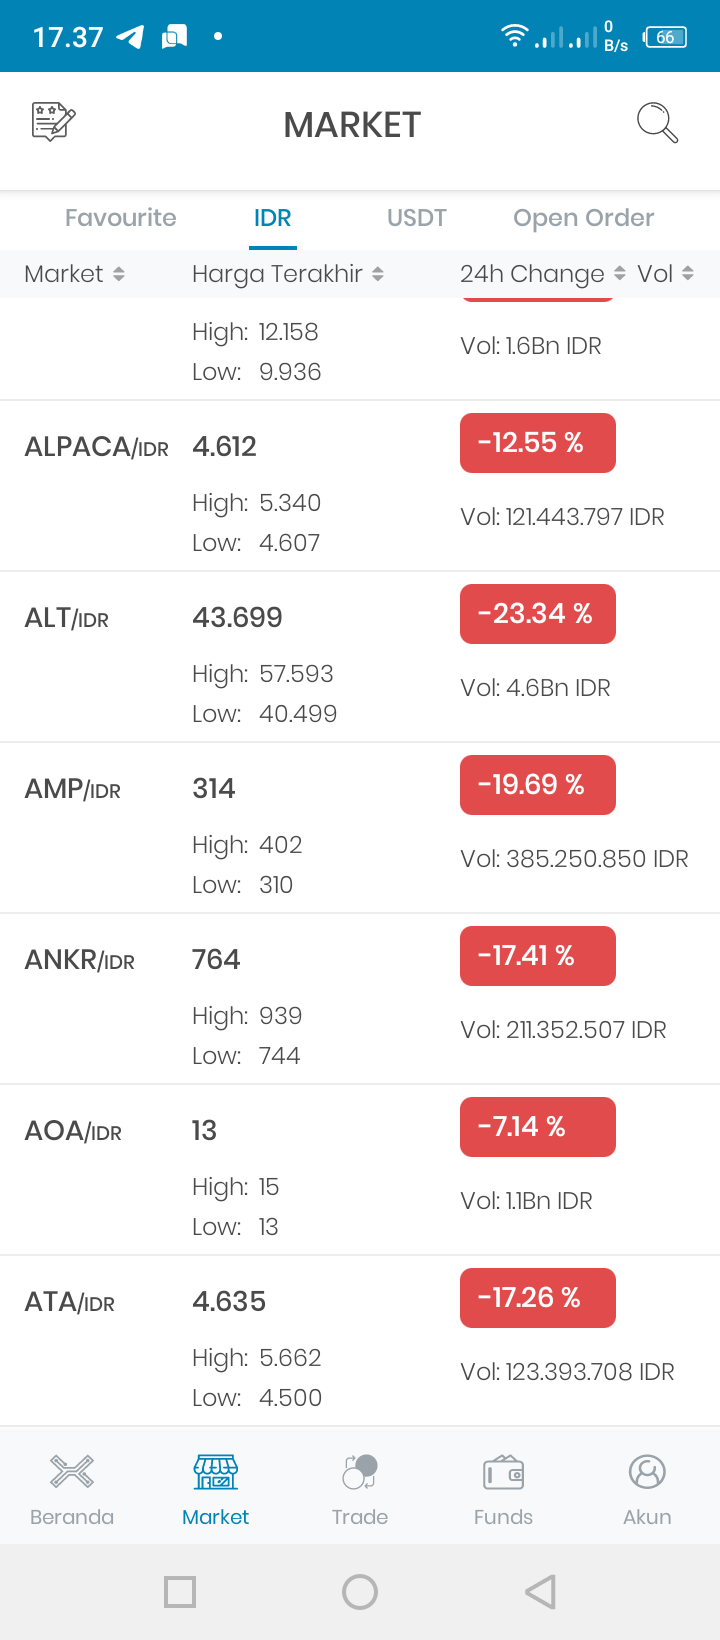Viewport: 720px width, 1640px height.
Task: Switch to the Open Order tab
Action: click(584, 218)
